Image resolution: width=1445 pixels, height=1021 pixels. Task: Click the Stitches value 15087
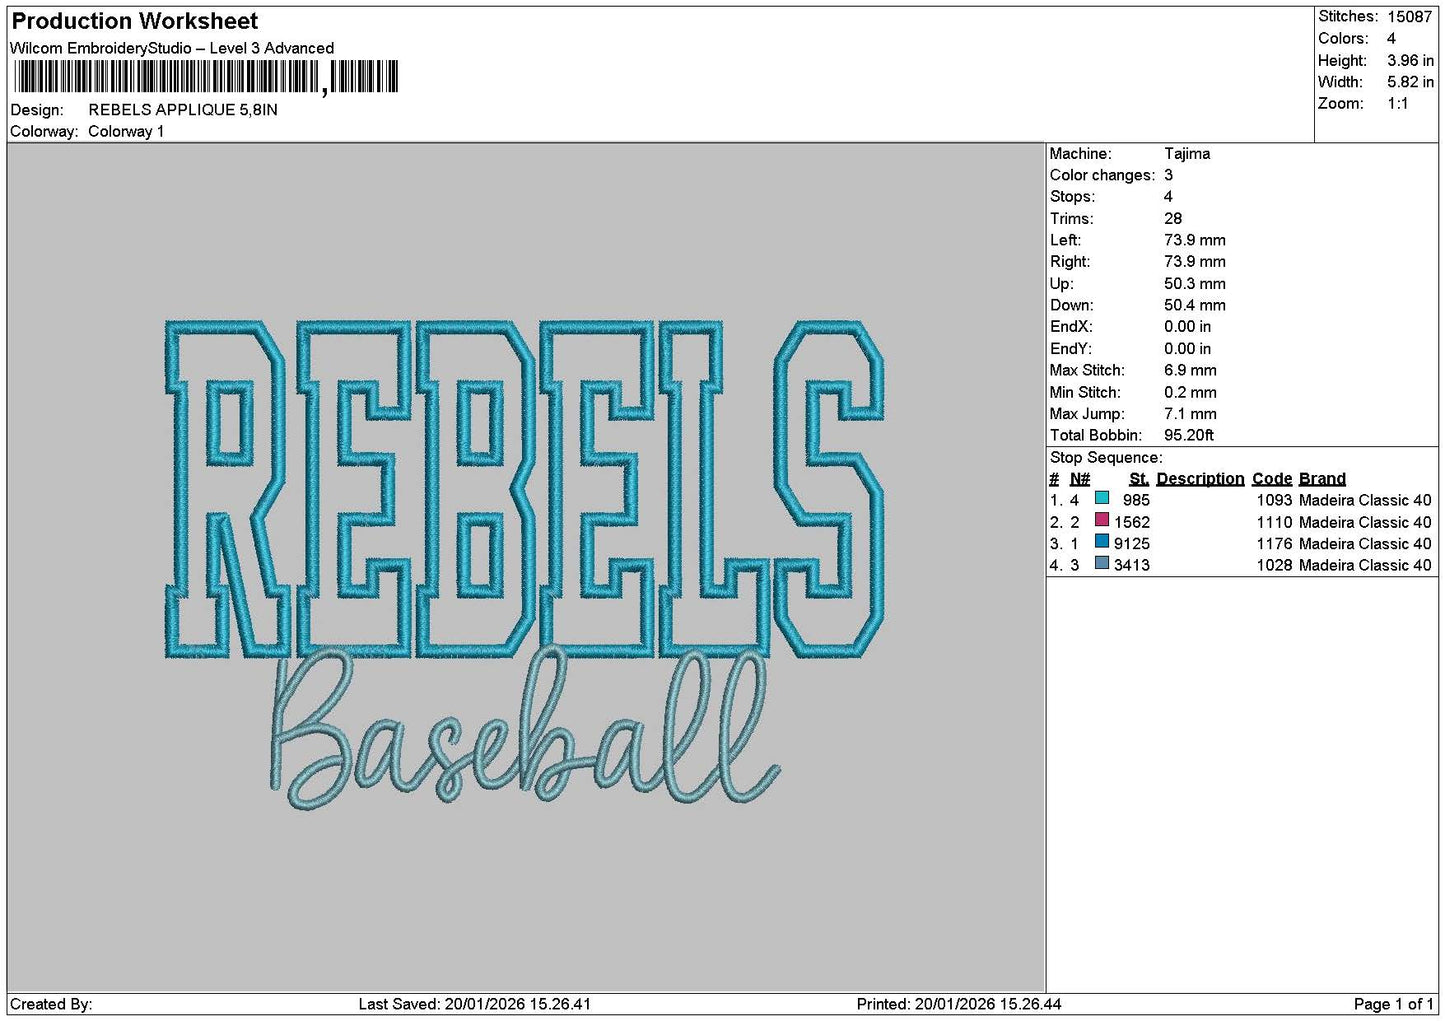pos(1410,17)
